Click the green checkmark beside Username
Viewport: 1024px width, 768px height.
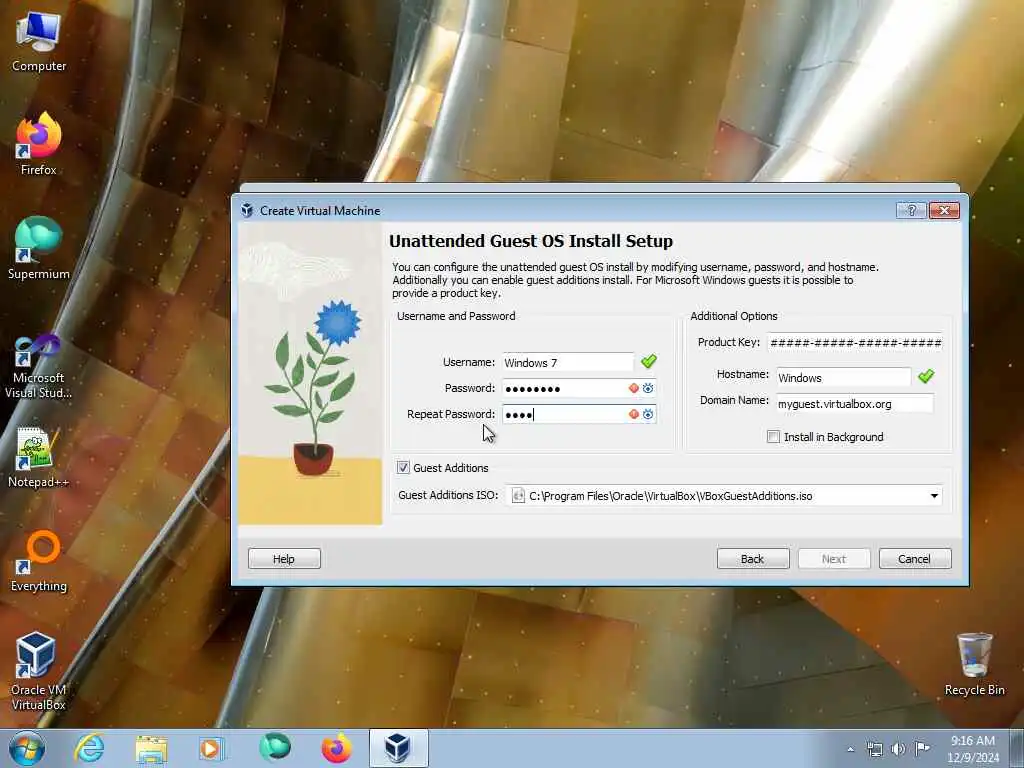click(648, 361)
